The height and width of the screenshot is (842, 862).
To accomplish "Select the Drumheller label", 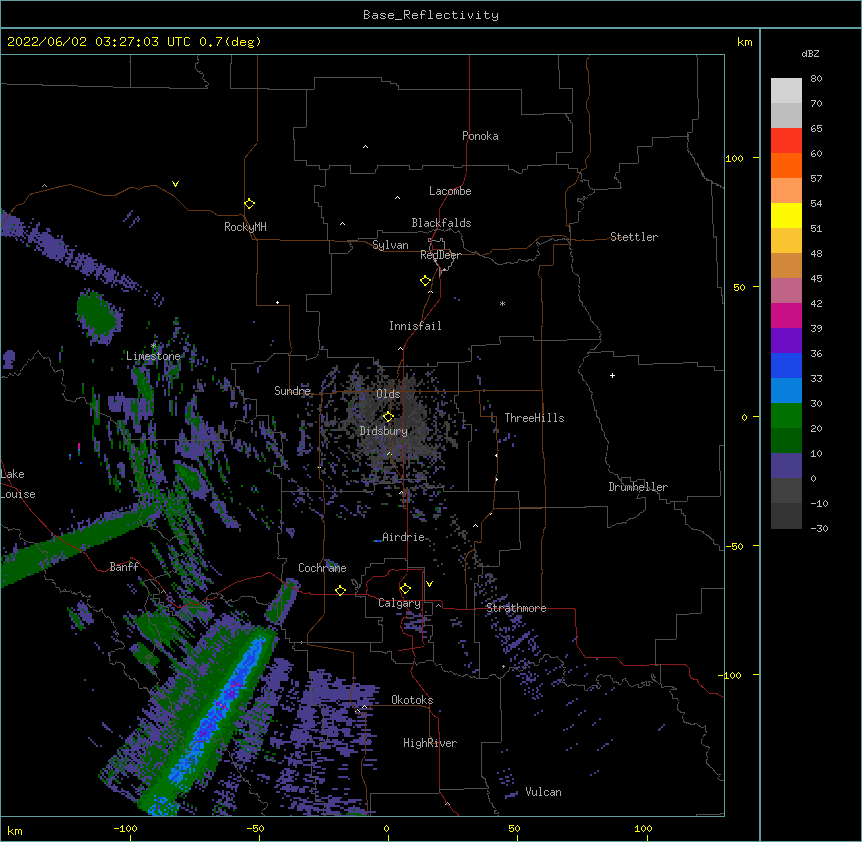I will [638, 487].
